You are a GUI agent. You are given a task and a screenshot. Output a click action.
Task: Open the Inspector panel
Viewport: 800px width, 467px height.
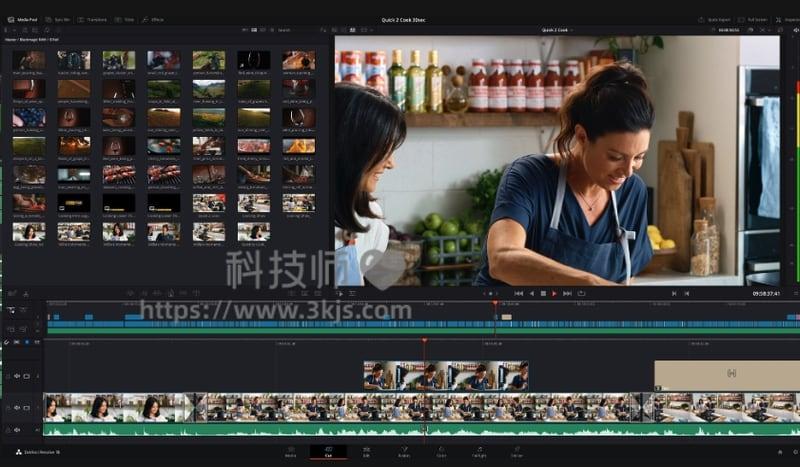click(787, 19)
